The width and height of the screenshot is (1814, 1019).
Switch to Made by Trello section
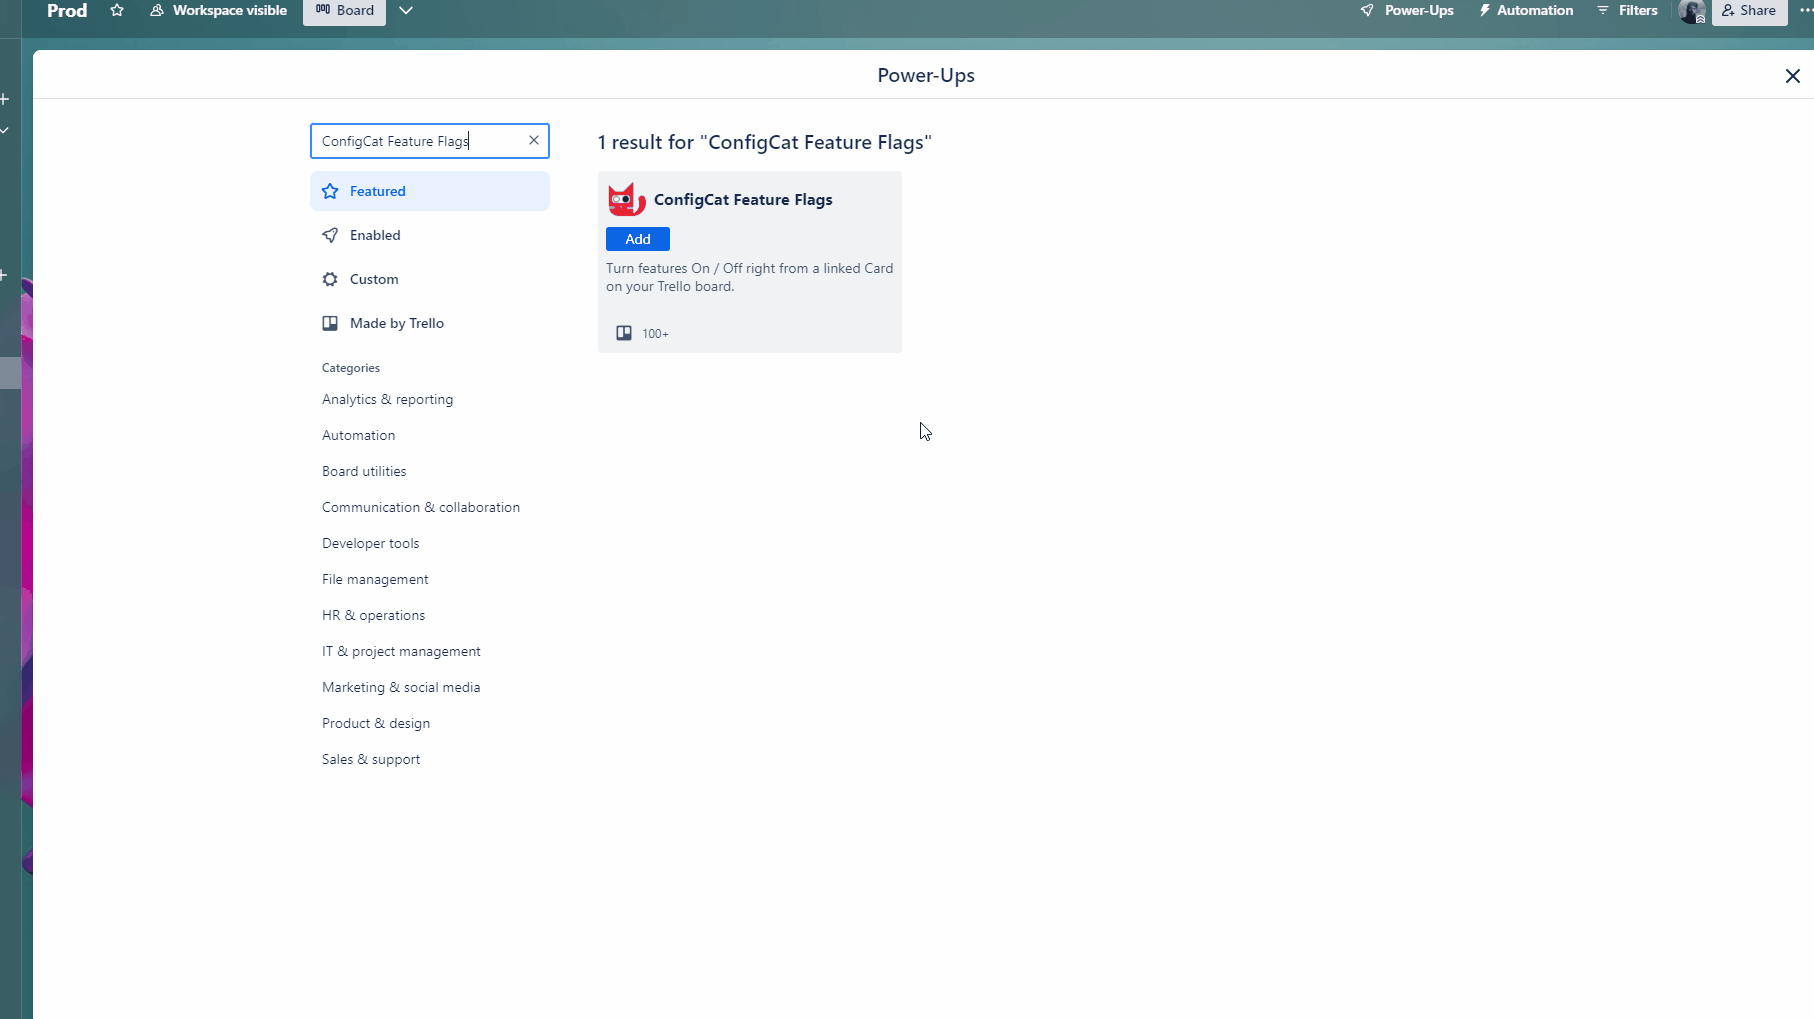click(397, 323)
